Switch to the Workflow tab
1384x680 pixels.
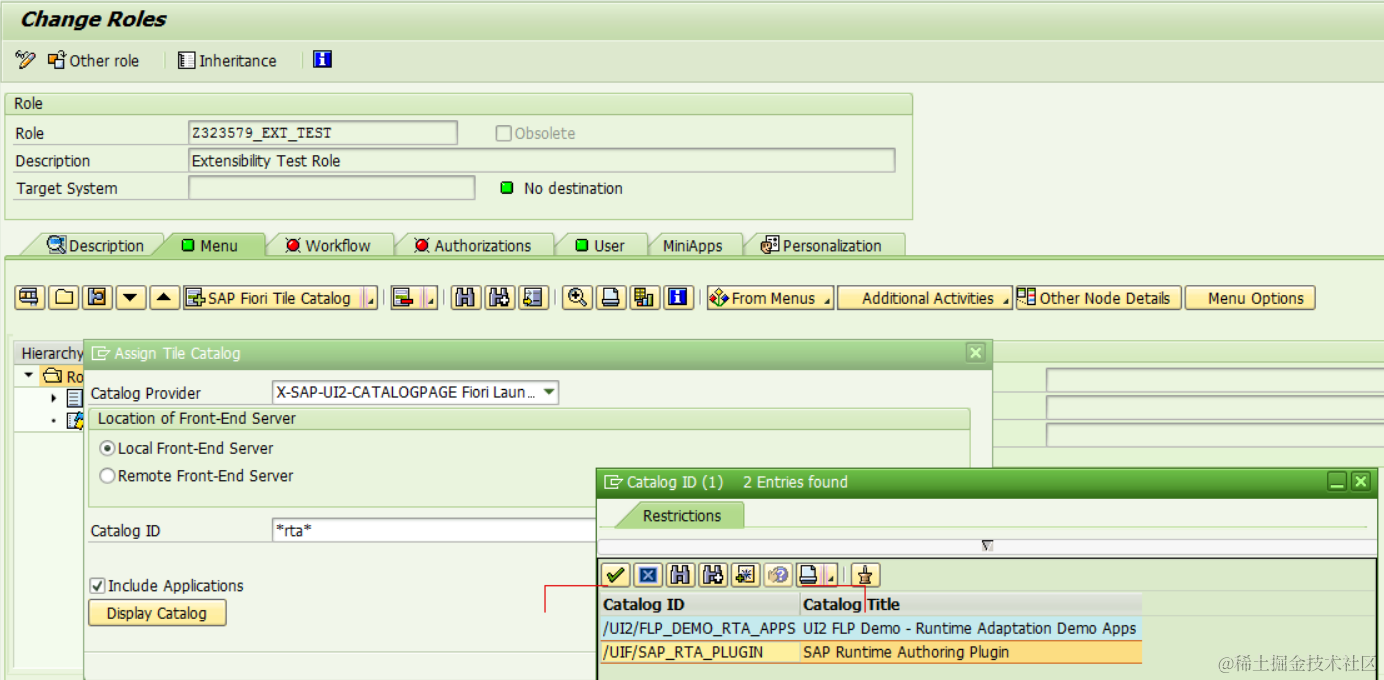(328, 246)
